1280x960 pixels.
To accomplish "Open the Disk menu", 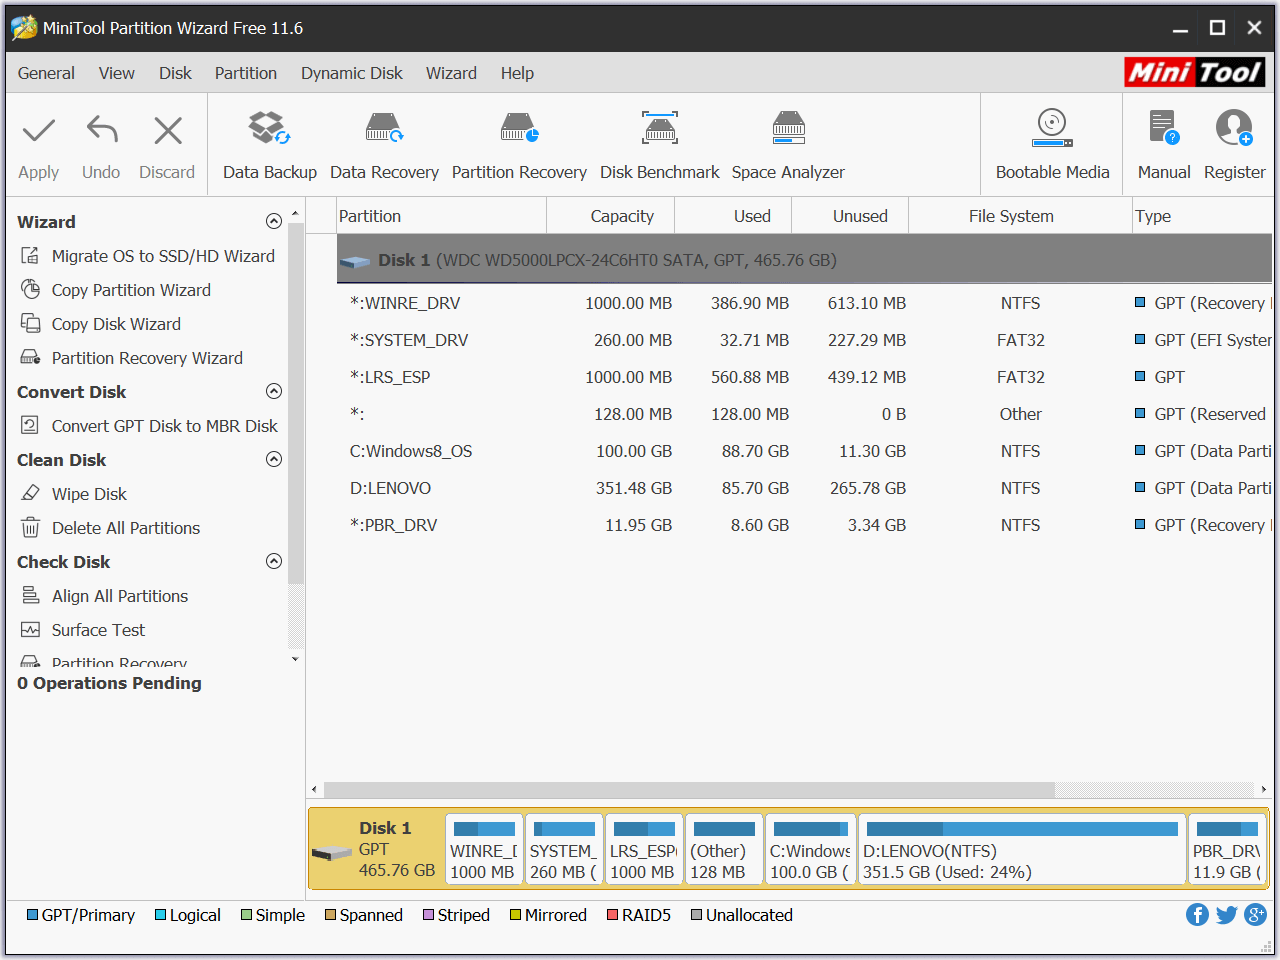I will [x=175, y=73].
